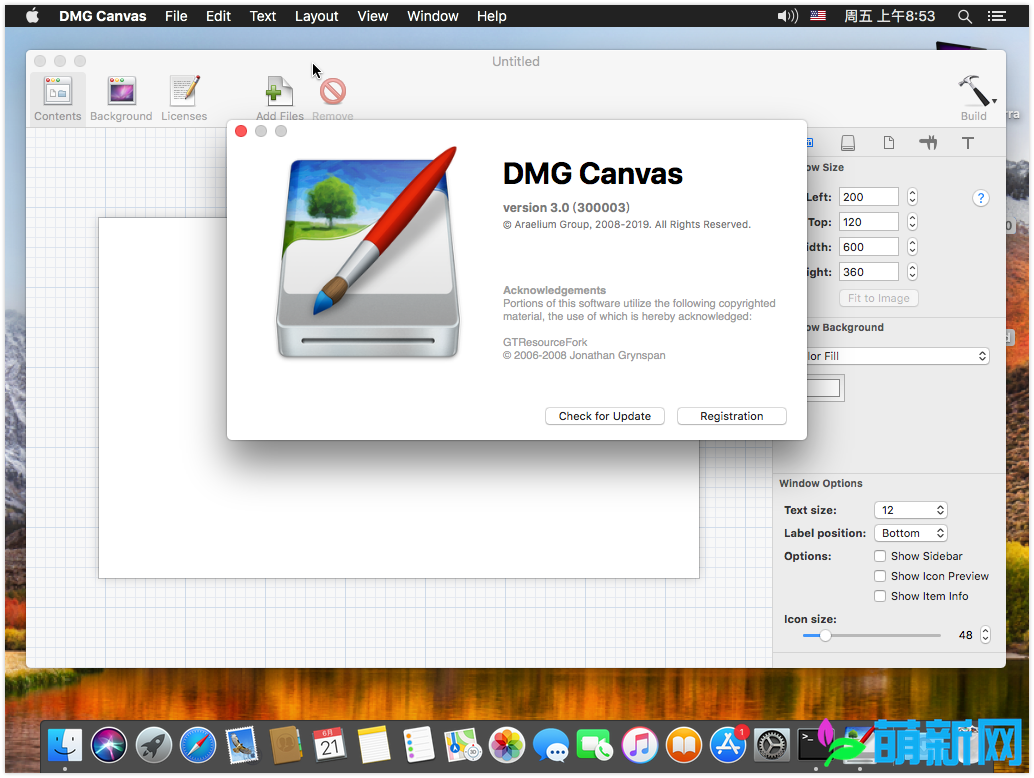The image size is (1034, 778).
Task: Click the Spotlight search icon
Action: click(x=964, y=16)
